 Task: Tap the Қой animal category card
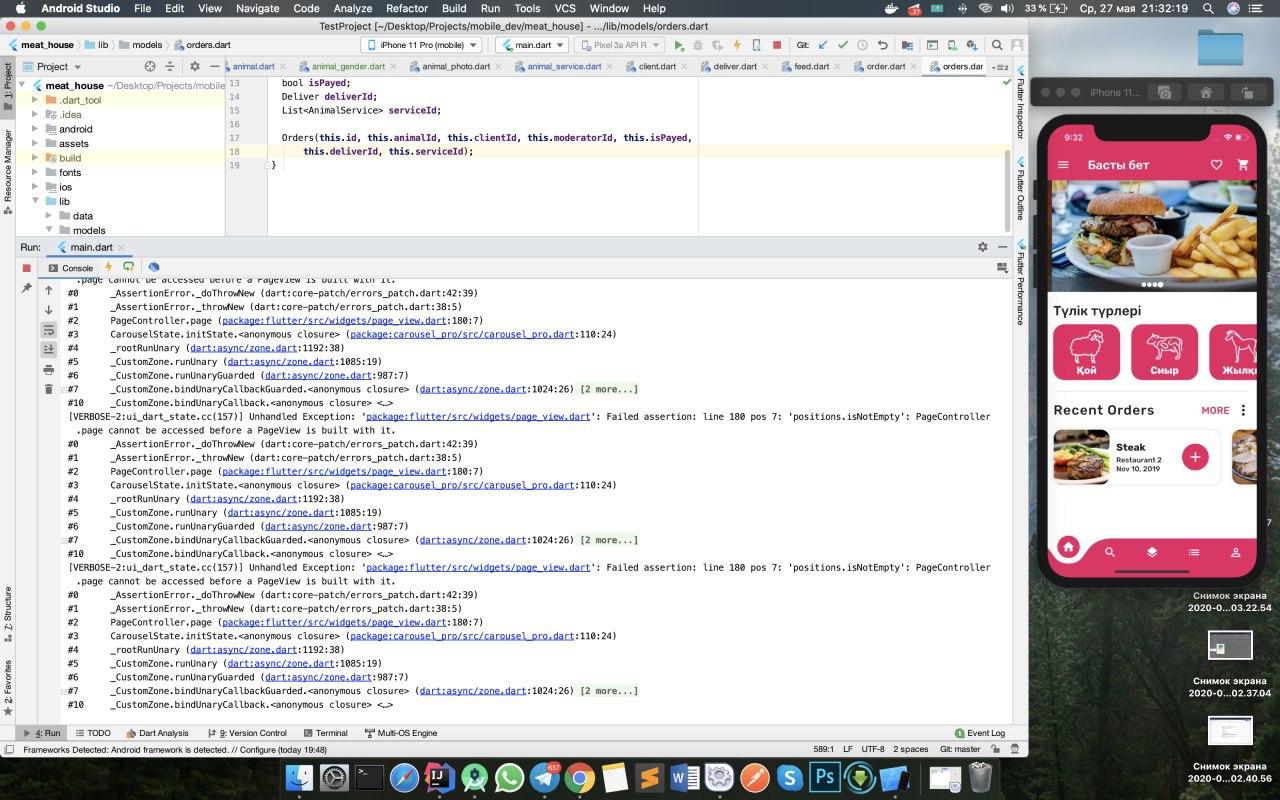(1086, 352)
